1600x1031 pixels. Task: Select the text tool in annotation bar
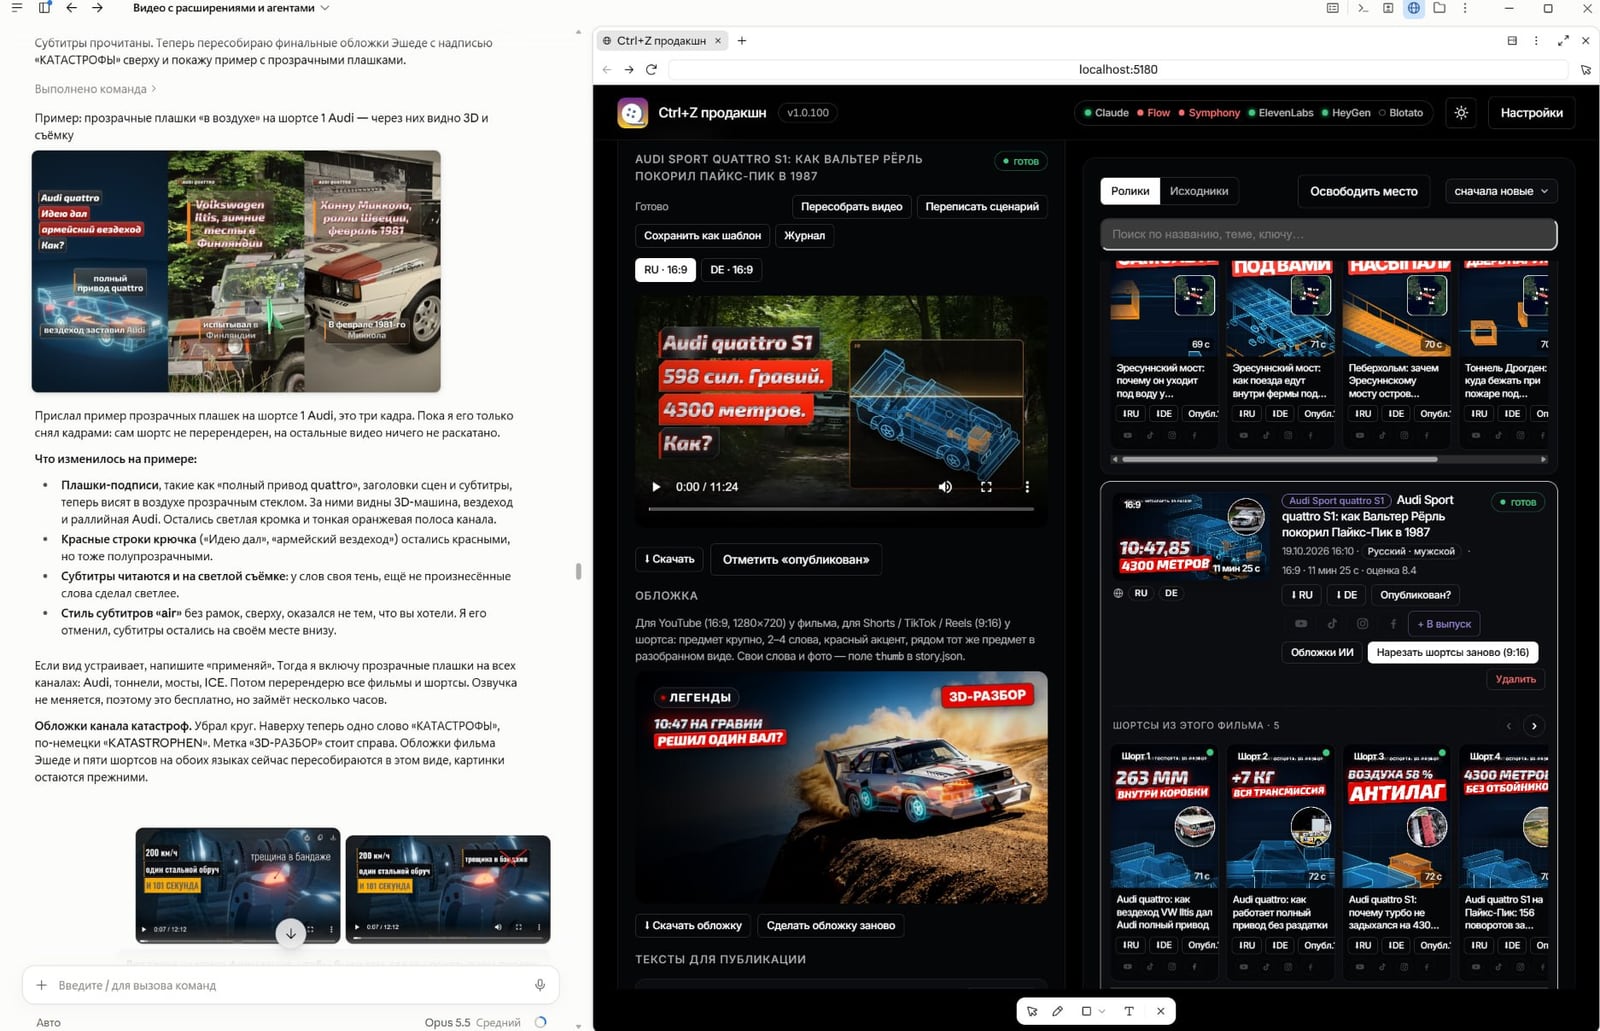click(x=1129, y=1011)
